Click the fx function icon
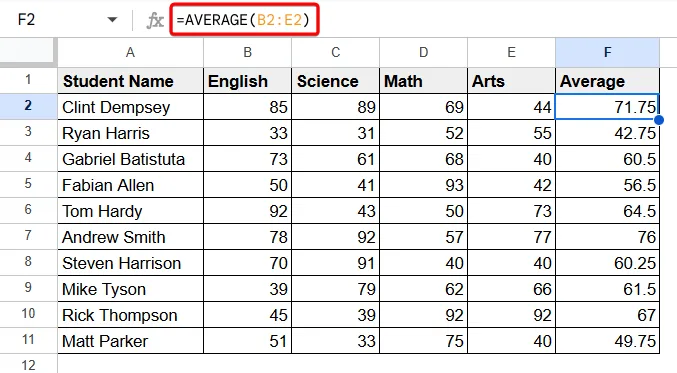Viewport: 677px width, 373px height. 155,20
